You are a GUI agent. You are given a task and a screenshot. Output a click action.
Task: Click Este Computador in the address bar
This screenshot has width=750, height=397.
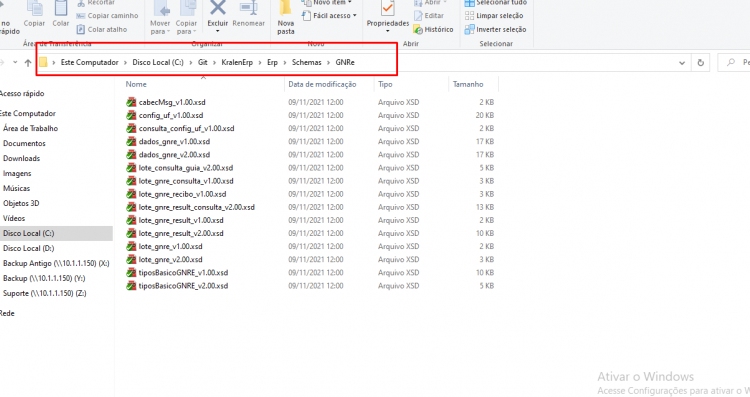[89, 62]
